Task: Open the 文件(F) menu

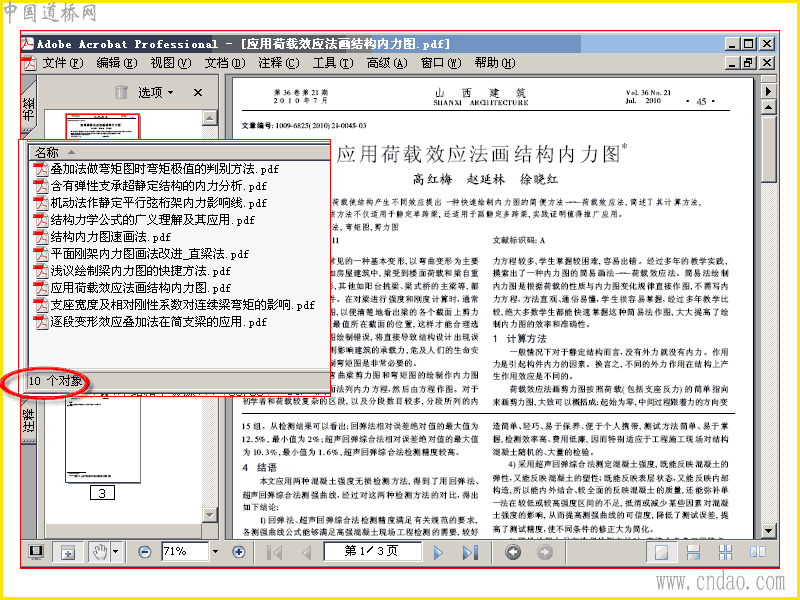Action: 62,63
